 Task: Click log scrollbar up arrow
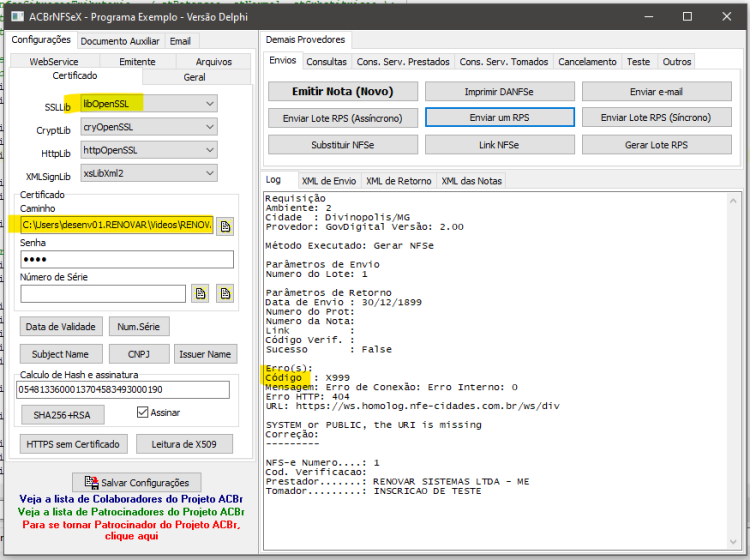(733, 201)
